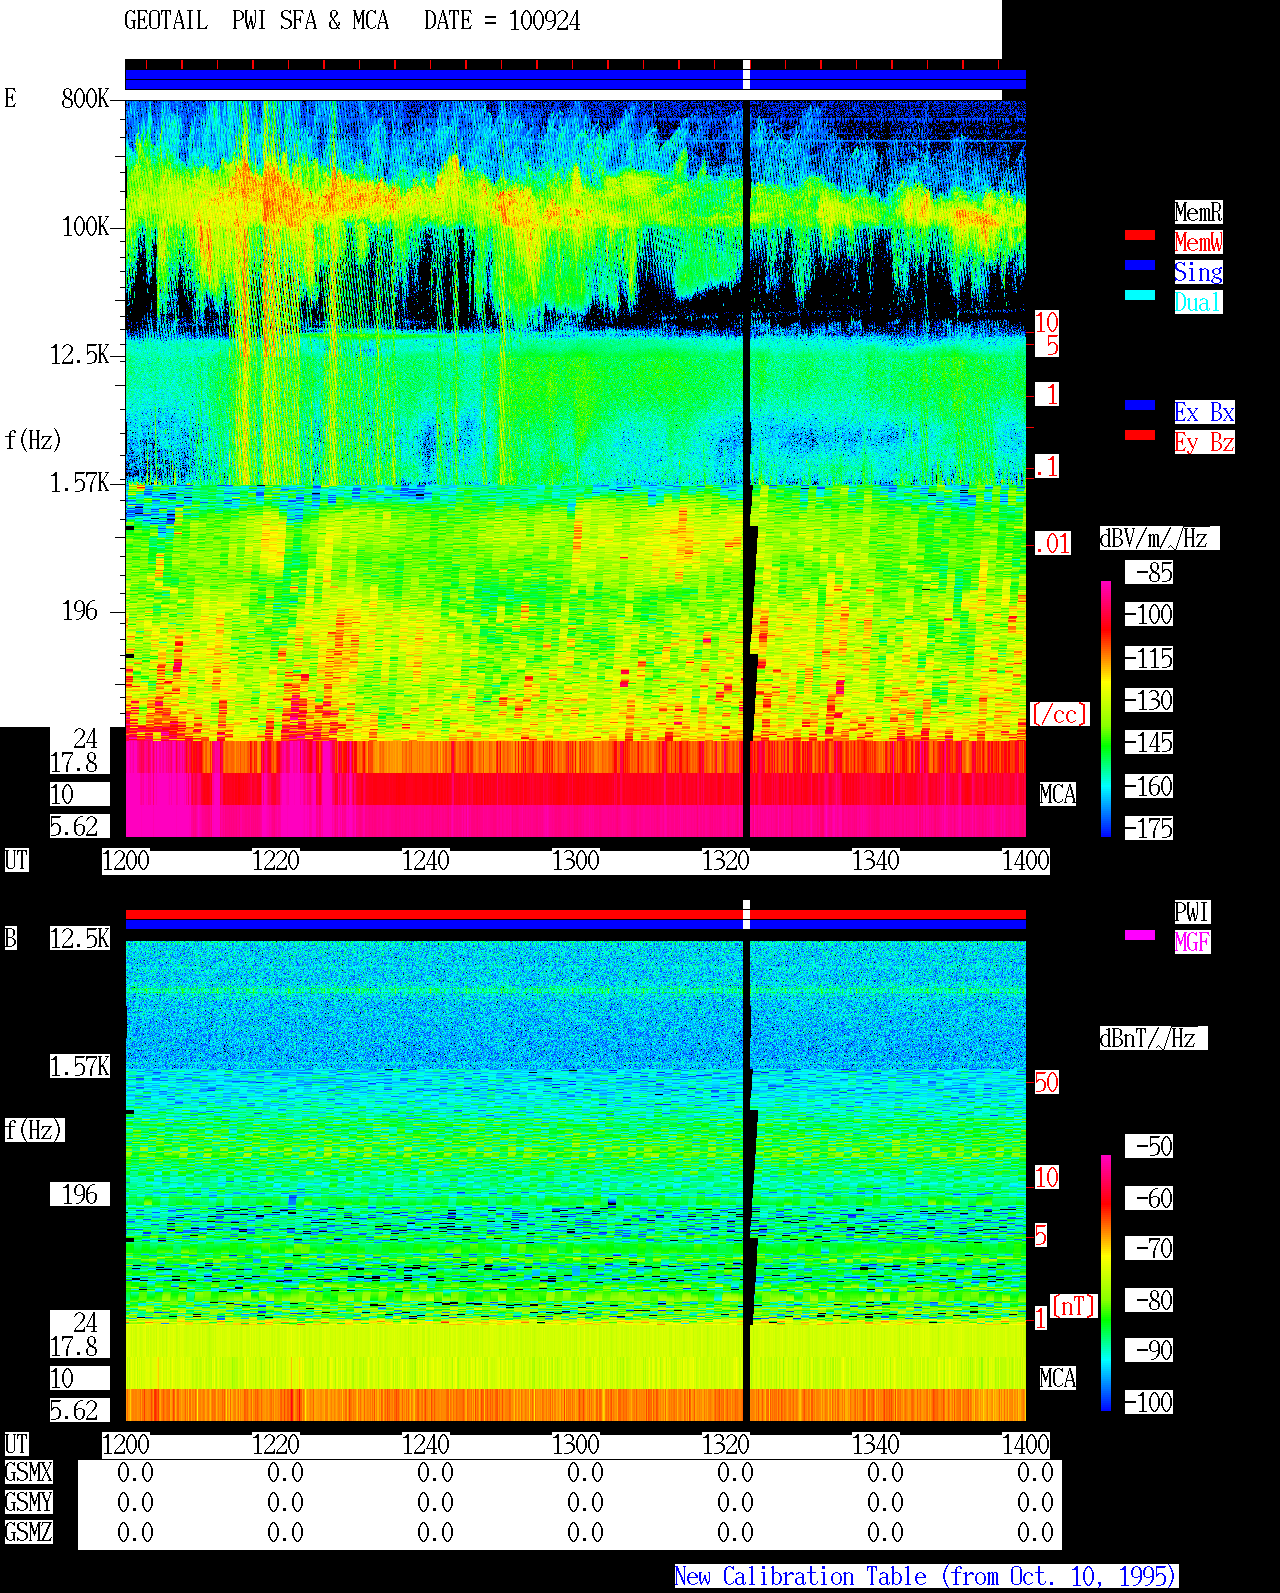Viewport: 1280px width, 1593px height.
Task: Click the black data-gap line in E spectrogram
Action: 748,468
